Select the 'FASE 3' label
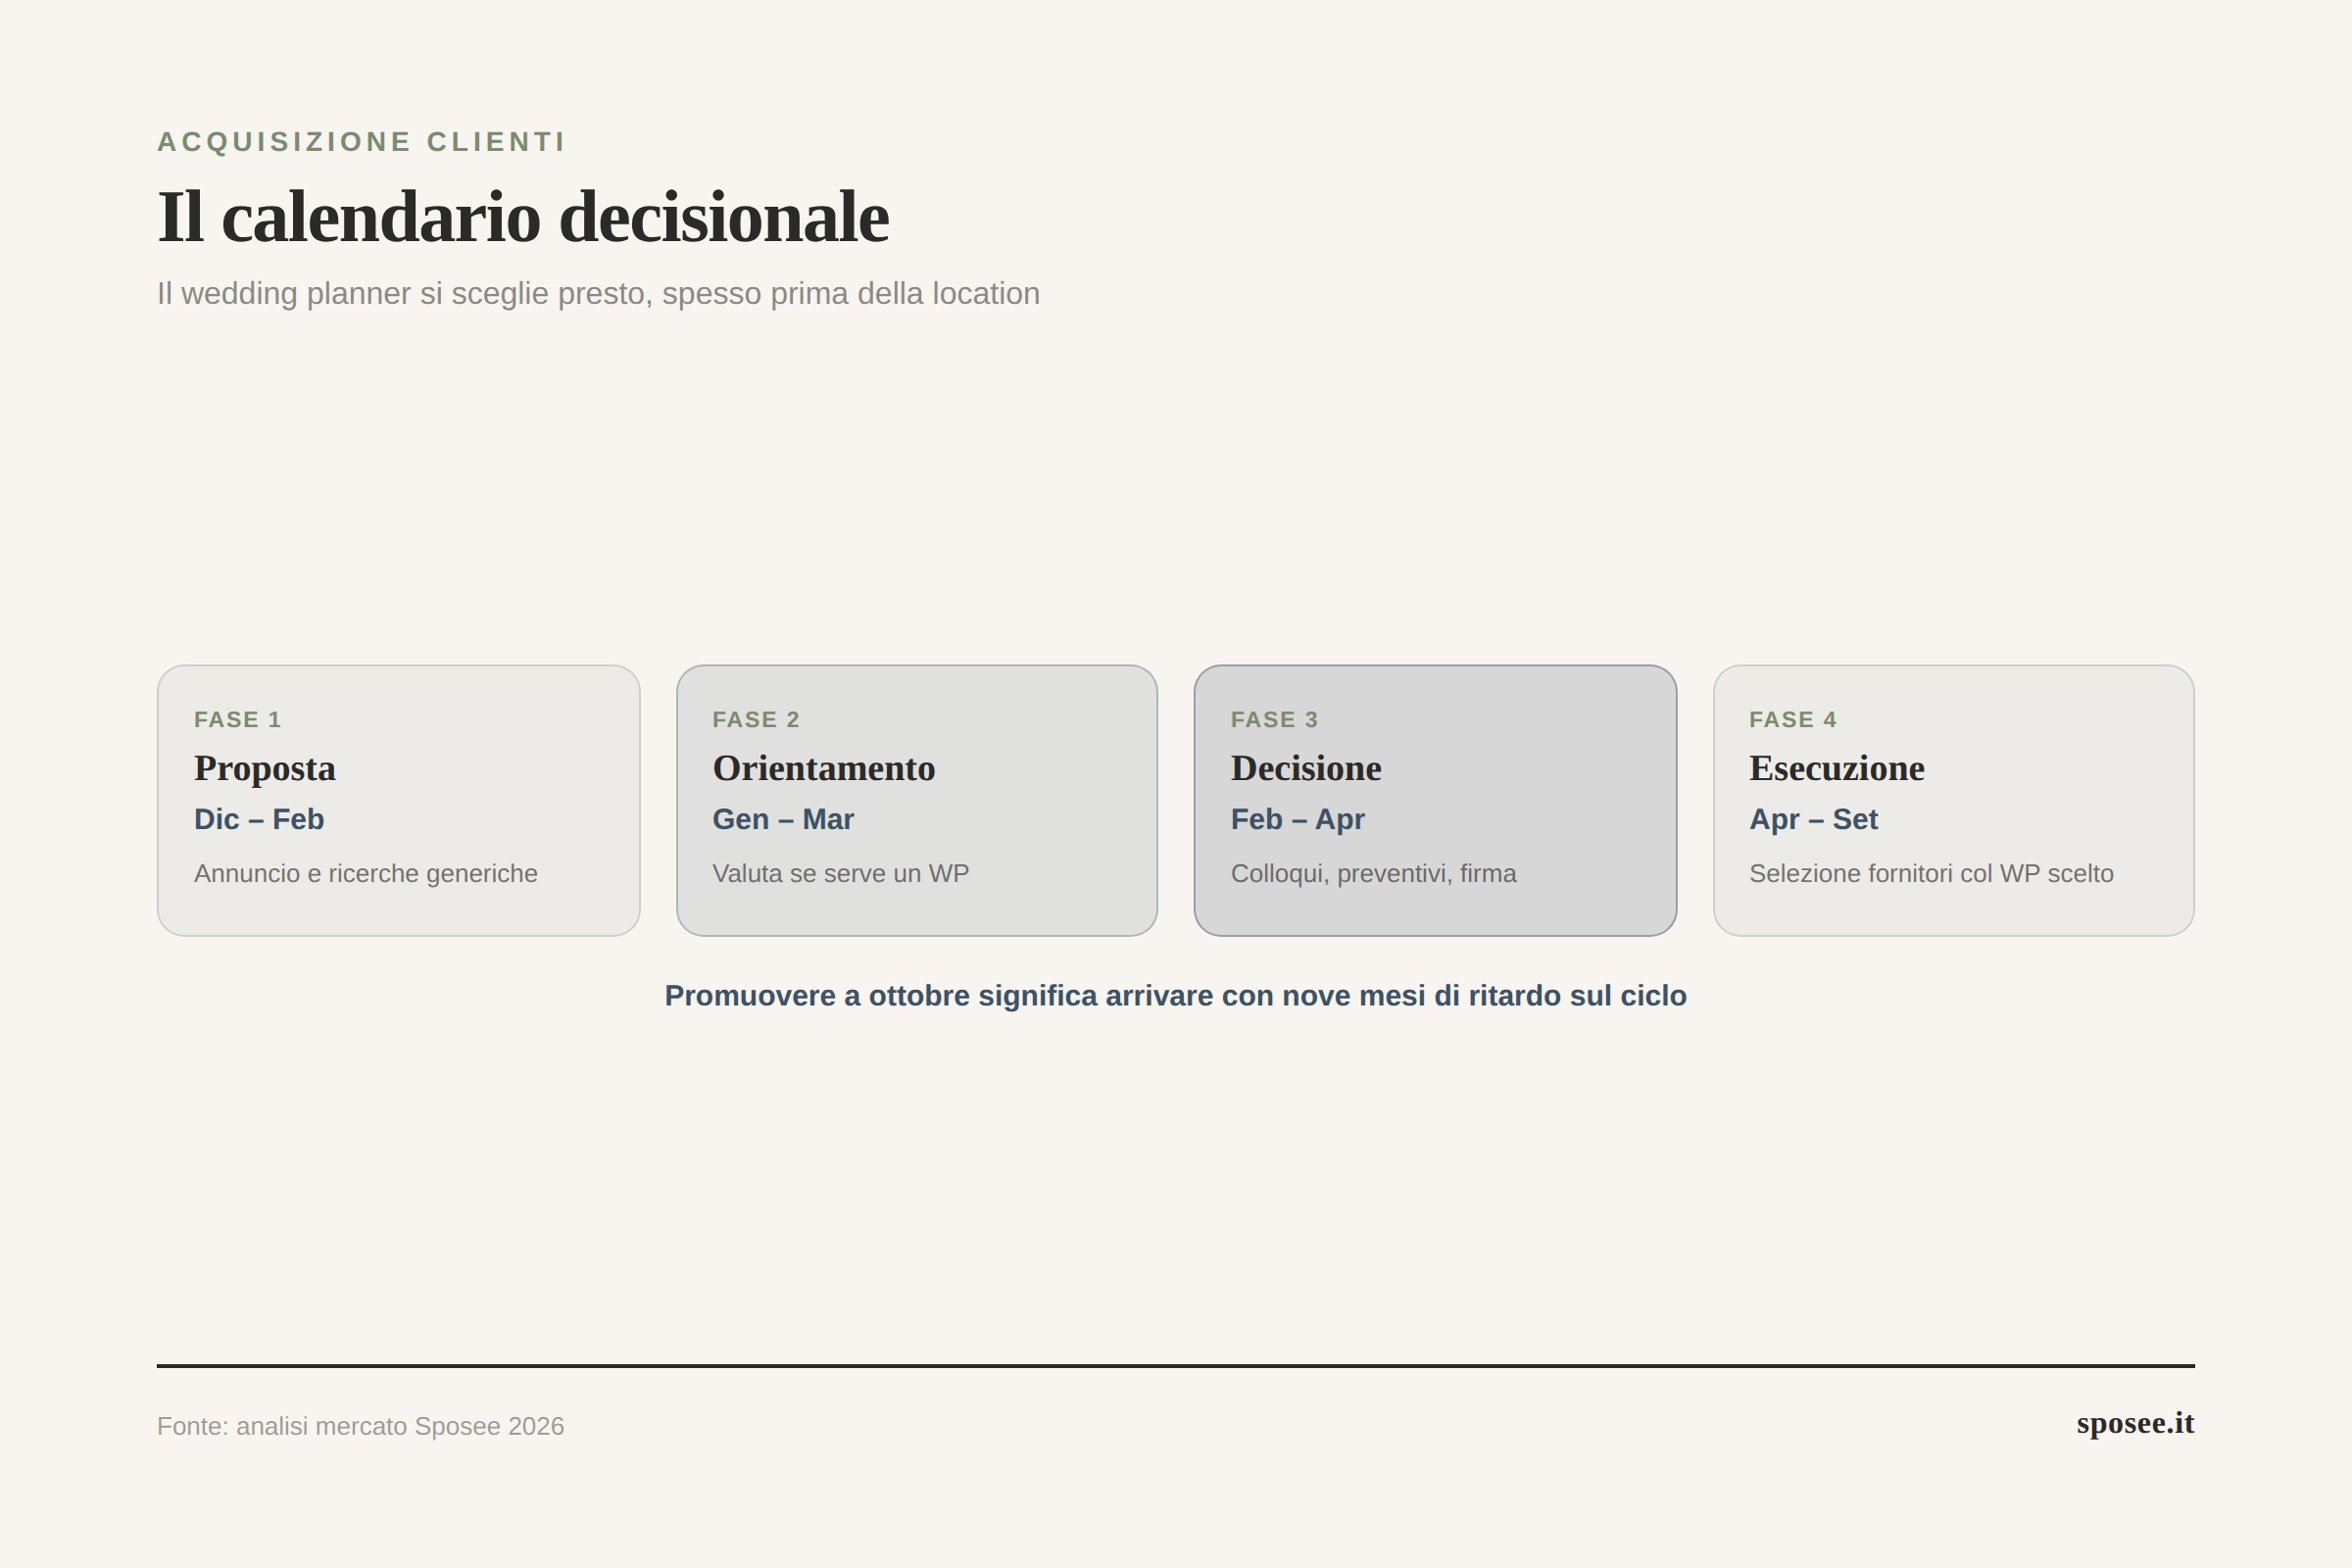This screenshot has height=1568, width=2352. 1274,720
